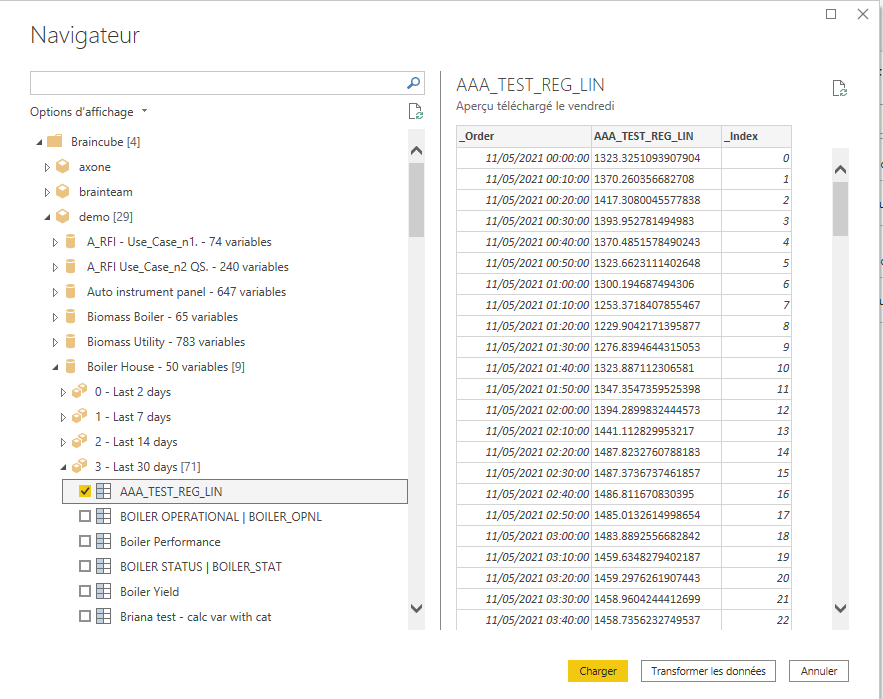Viewport: 883px width, 699px height.
Task: Click the Auto instrument panel database icon
Action: tap(70, 291)
